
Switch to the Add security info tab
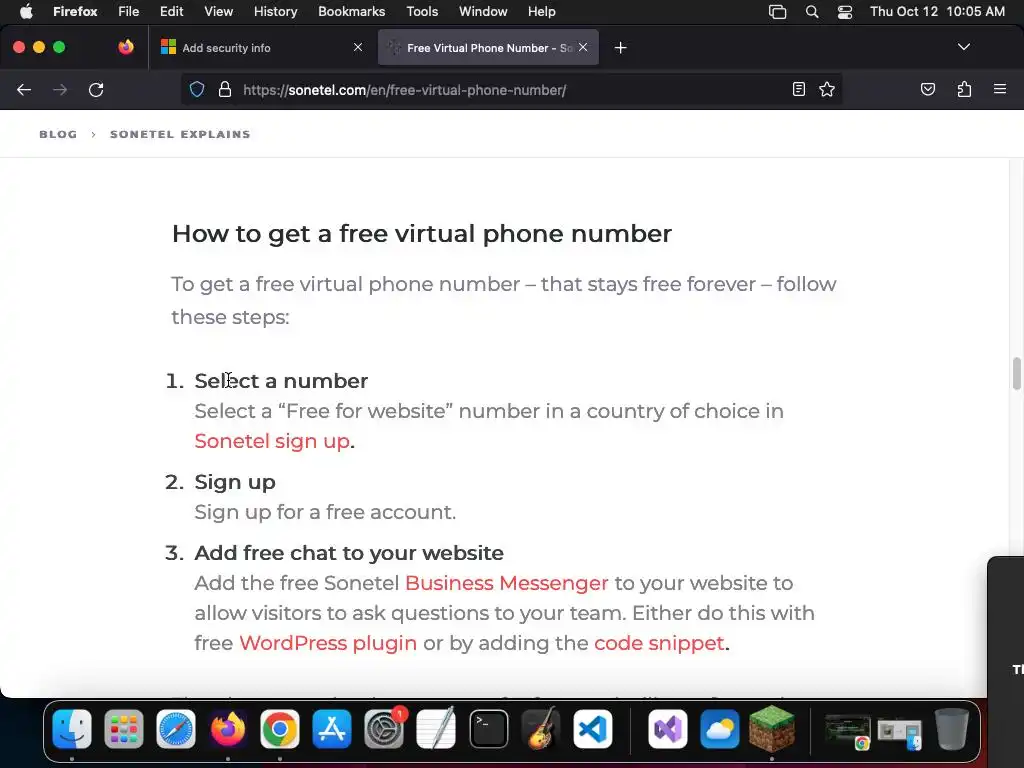pyautogui.click(x=261, y=48)
